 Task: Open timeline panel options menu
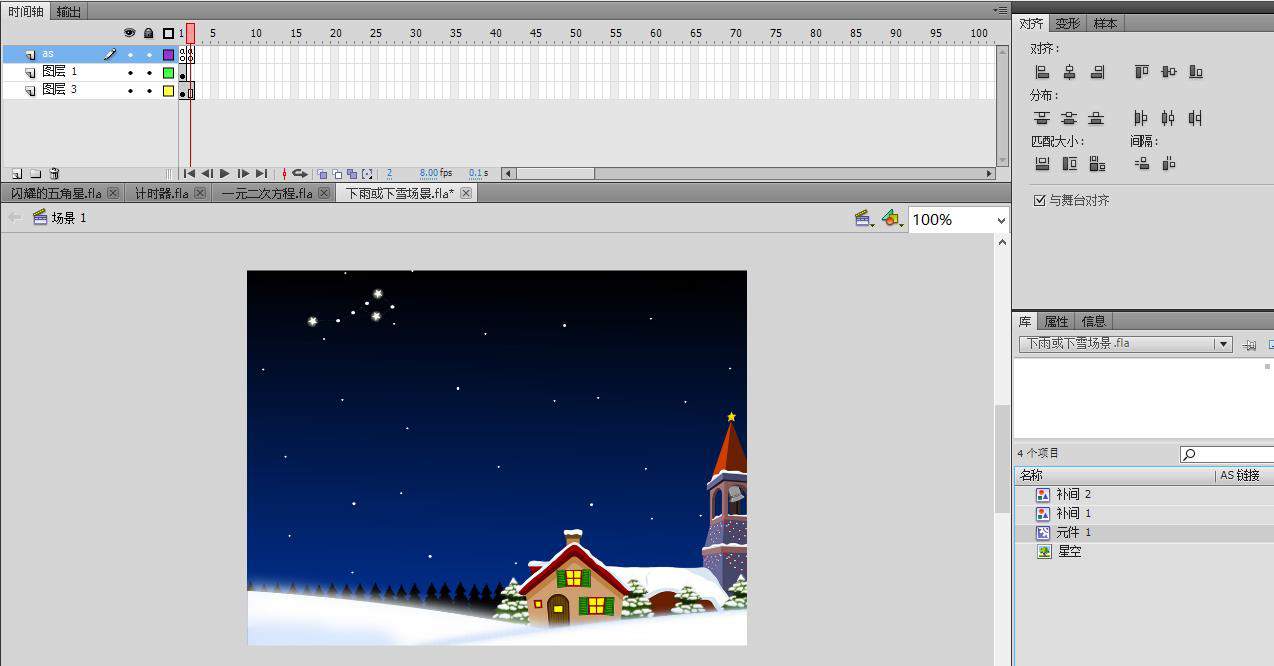[1000, 10]
